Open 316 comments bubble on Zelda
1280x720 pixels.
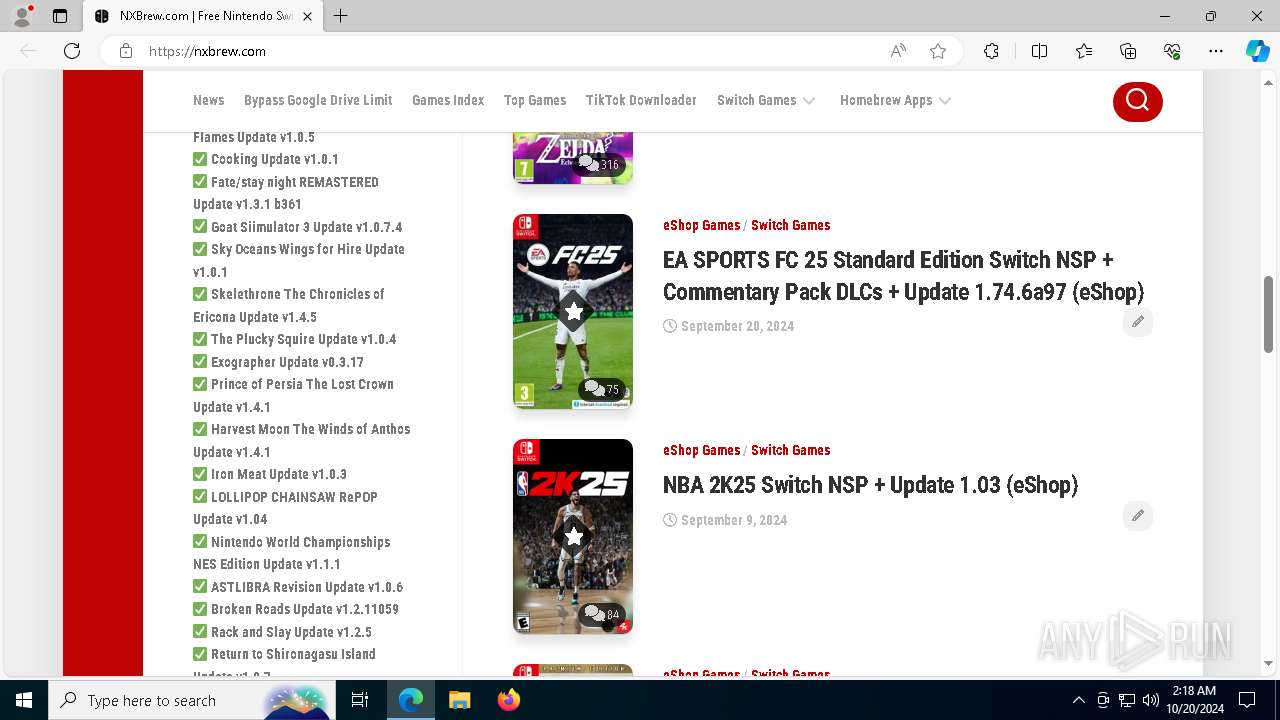pos(598,164)
